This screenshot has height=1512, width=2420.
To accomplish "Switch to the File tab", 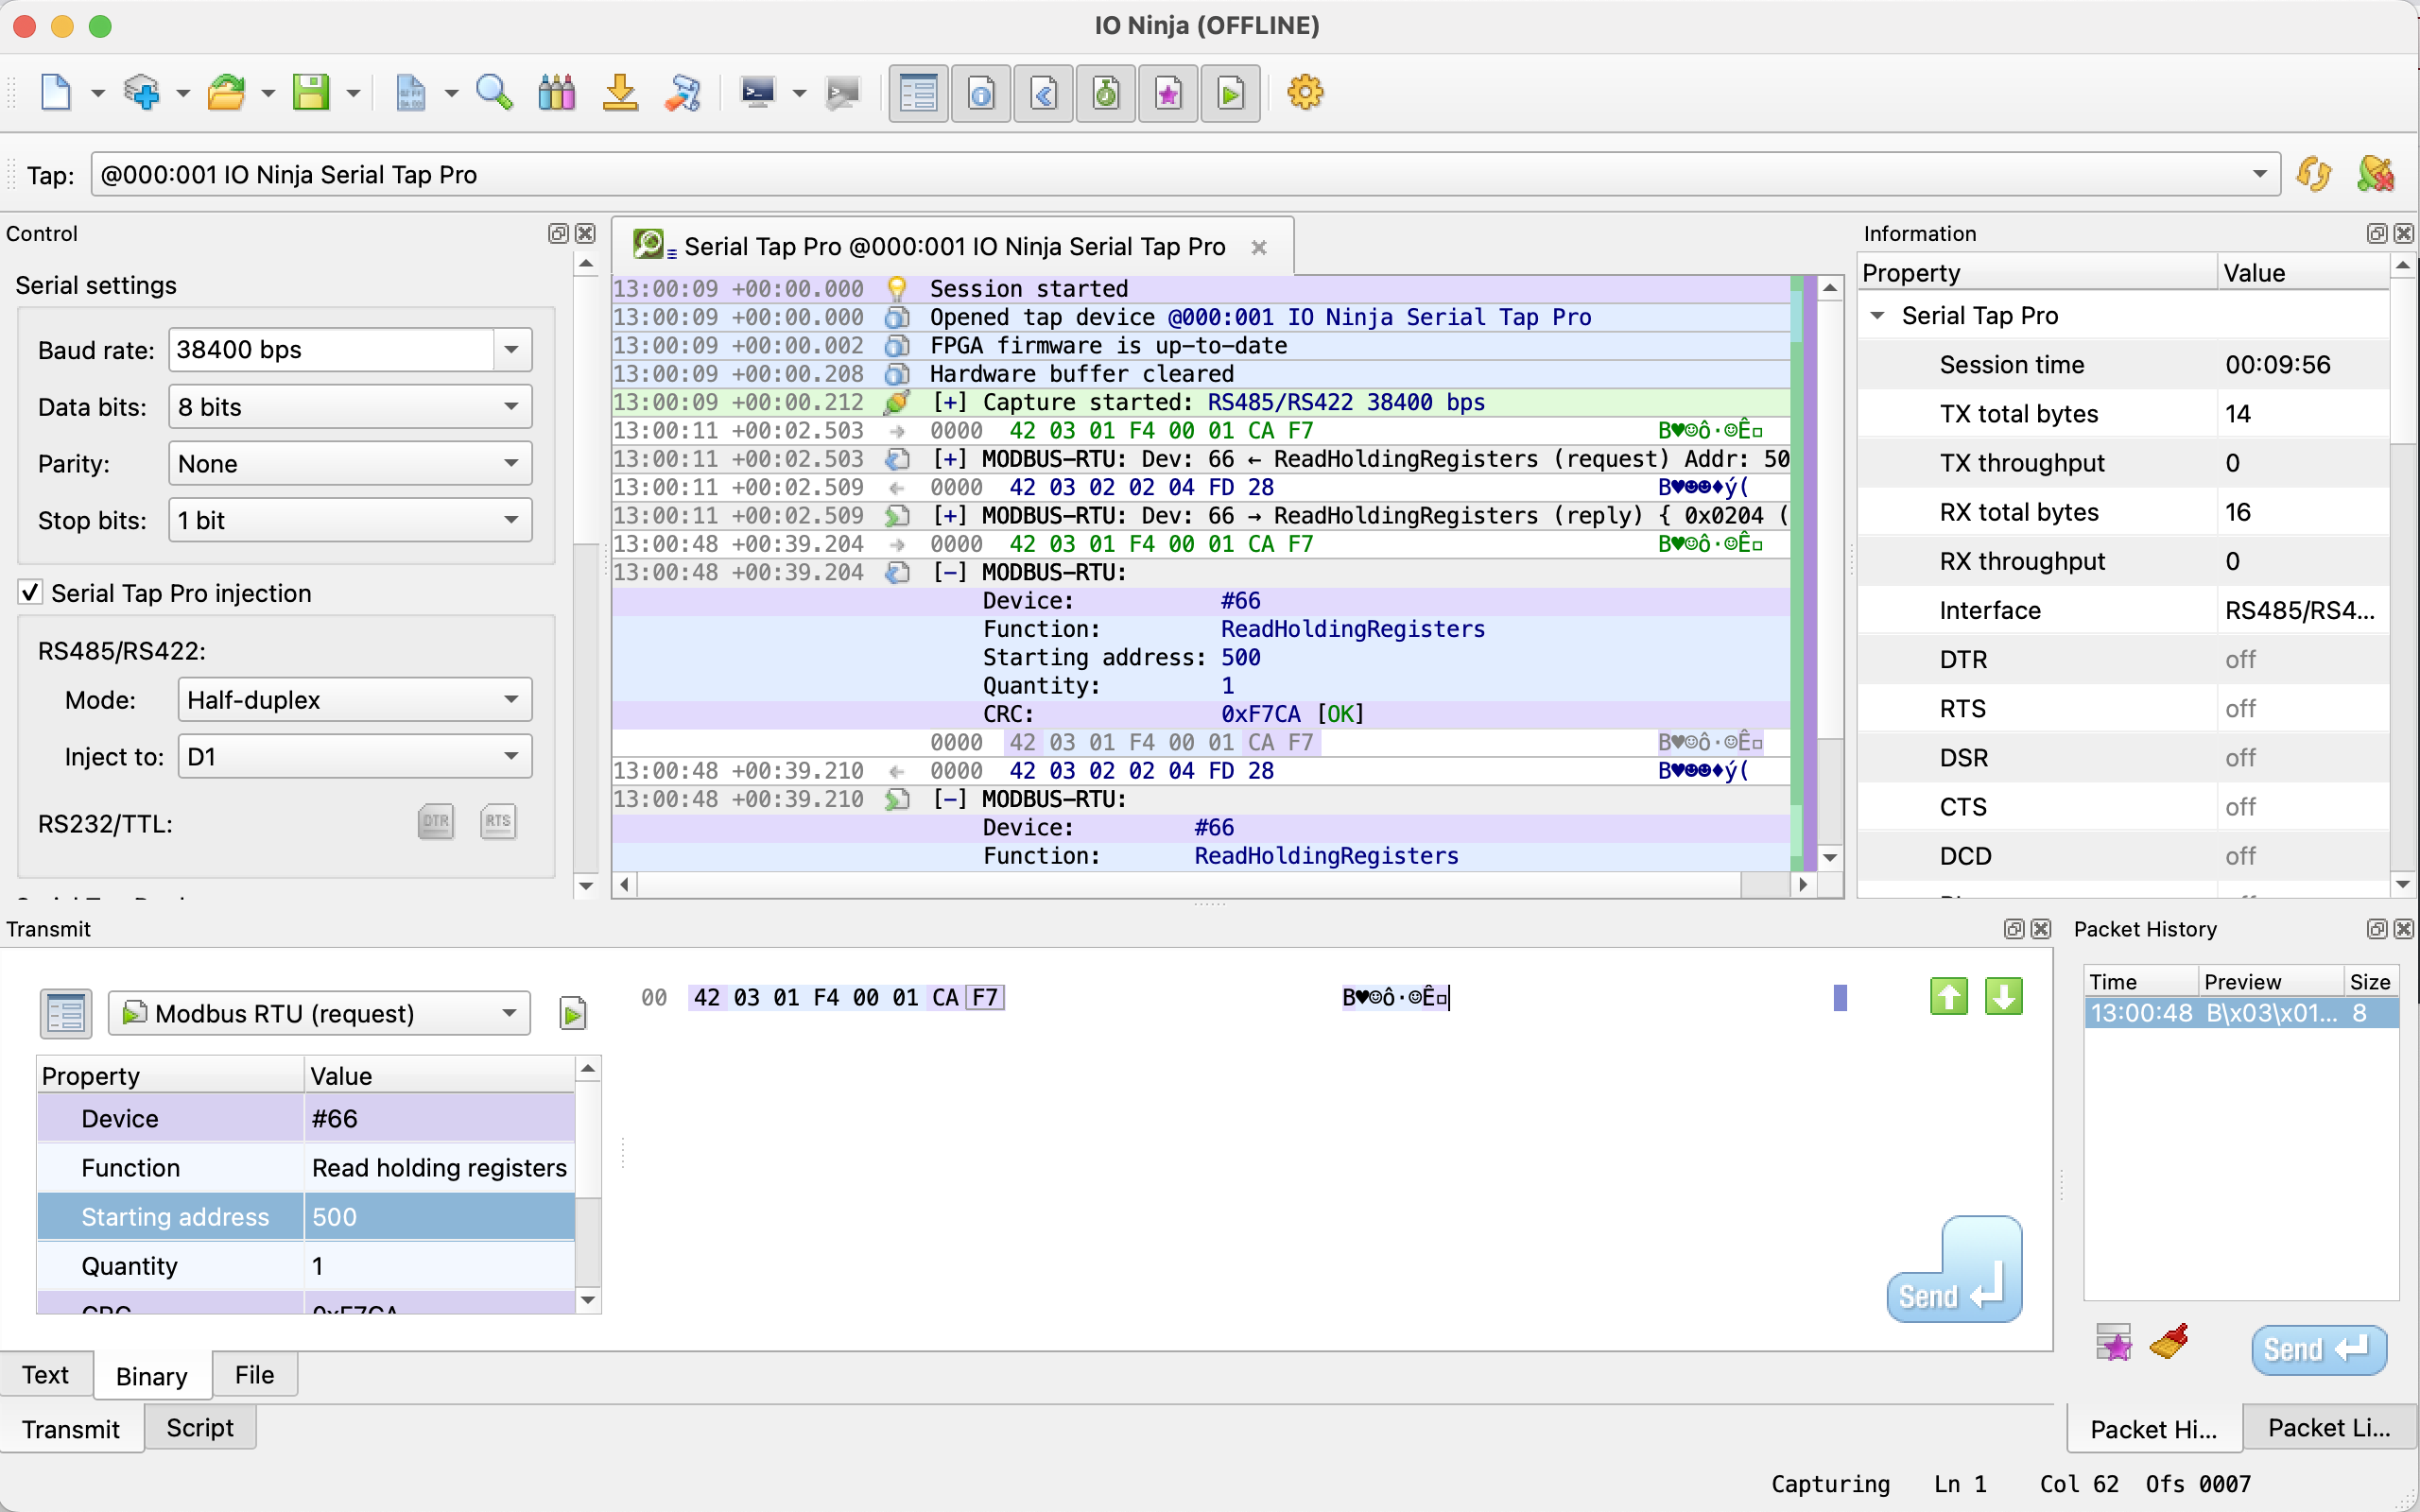I will pos(255,1375).
